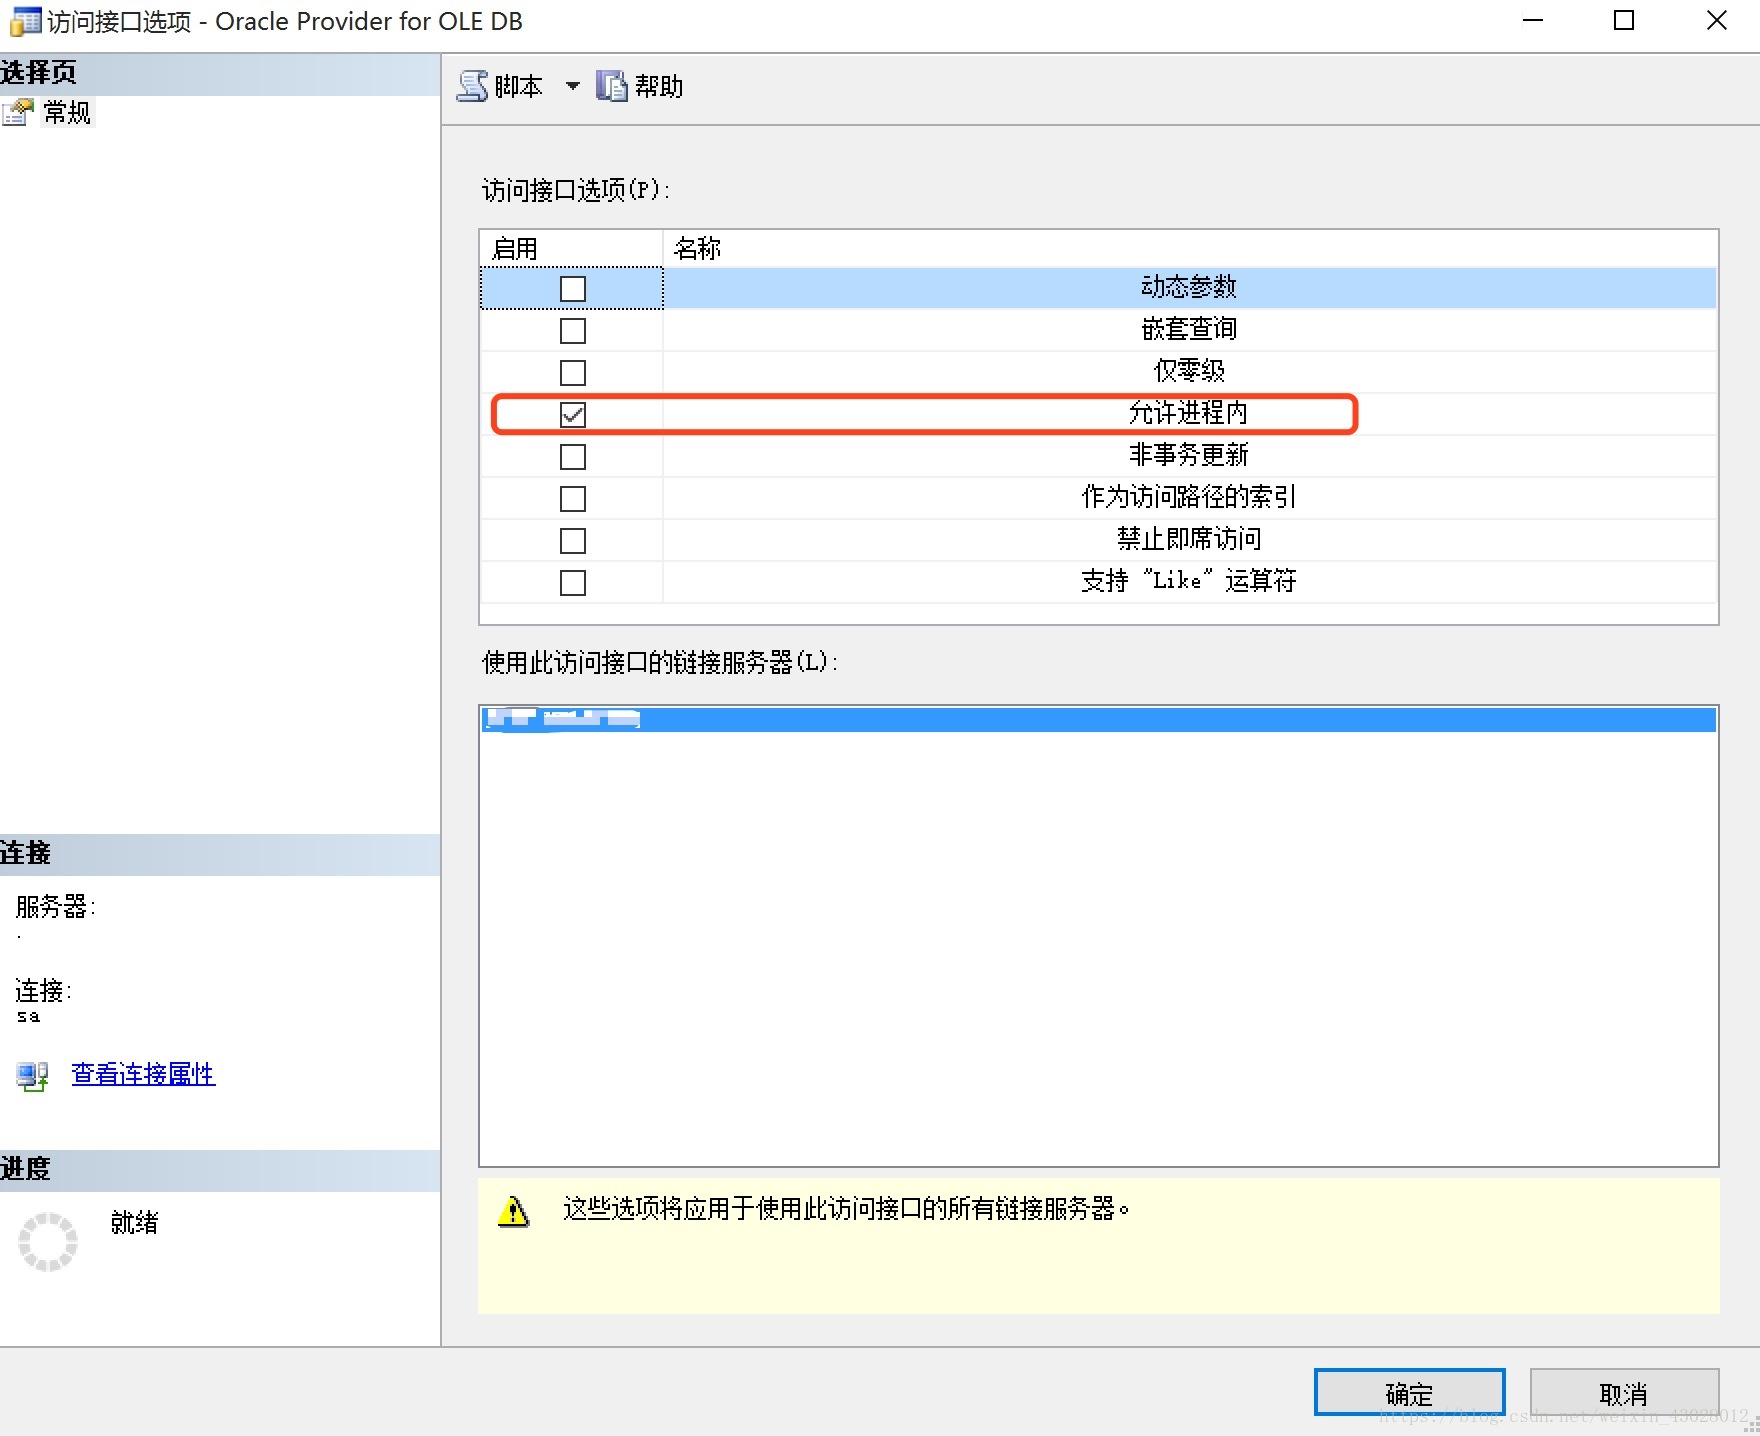The image size is (1760, 1436).
Task: Click the 确定 button
Action: [x=1409, y=1393]
